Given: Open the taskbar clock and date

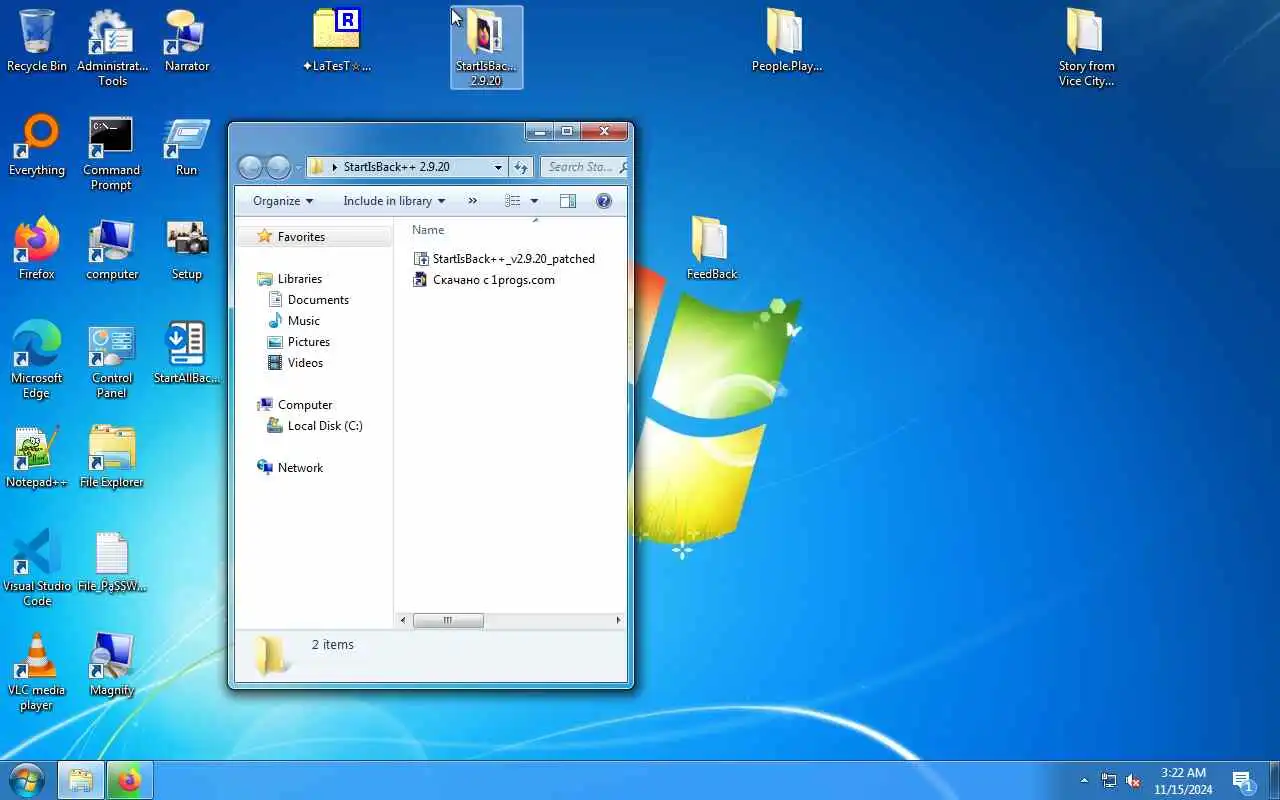Looking at the screenshot, I should [x=1183, y=781].
